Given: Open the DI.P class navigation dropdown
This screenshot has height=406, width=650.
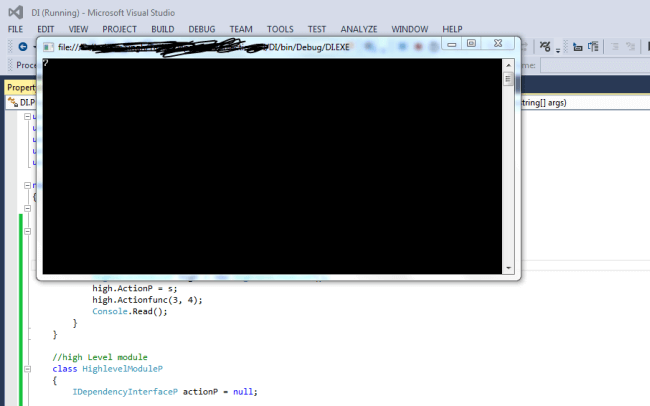Looking at the screenshot, I should pyautogui.click(x=22, y=102).
